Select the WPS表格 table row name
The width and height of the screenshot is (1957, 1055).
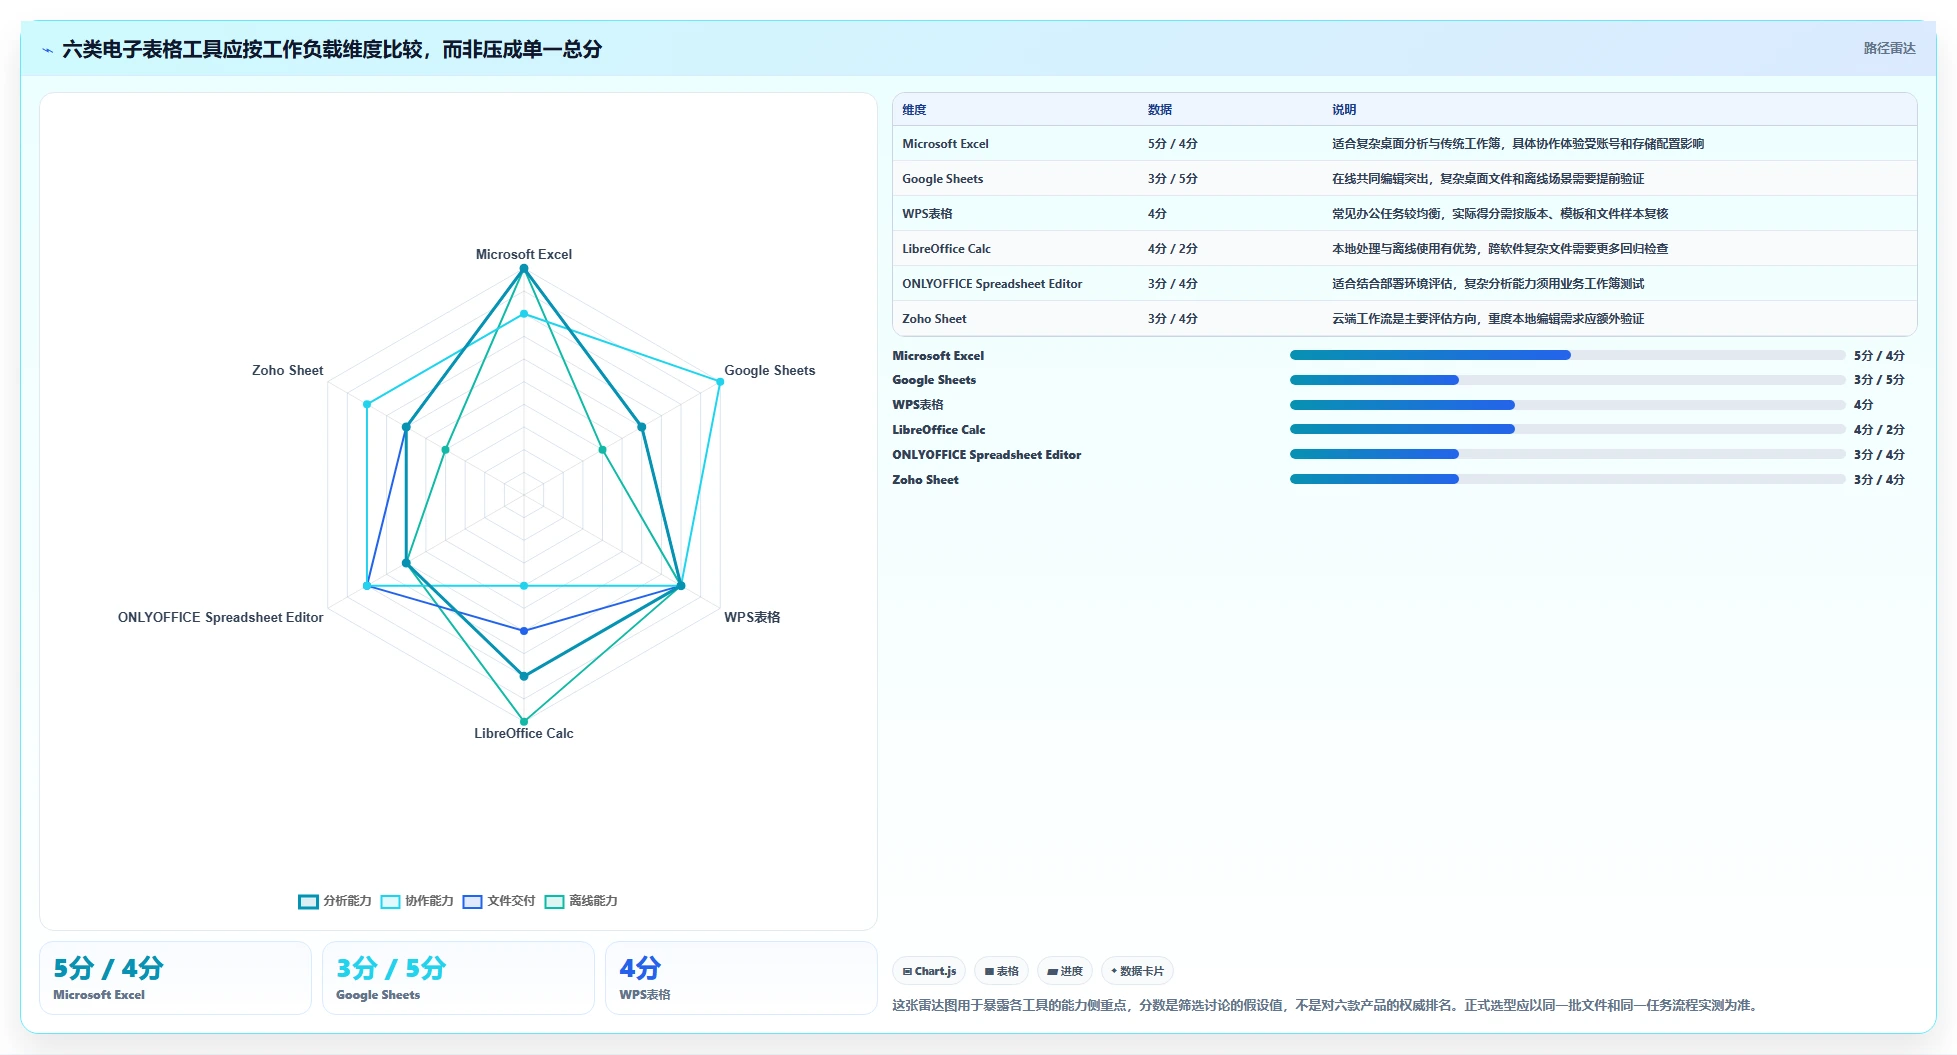coord(927,214)
